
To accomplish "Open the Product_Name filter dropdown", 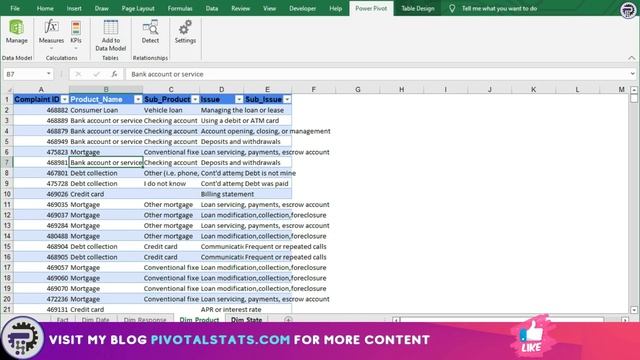I will (138, 99).
